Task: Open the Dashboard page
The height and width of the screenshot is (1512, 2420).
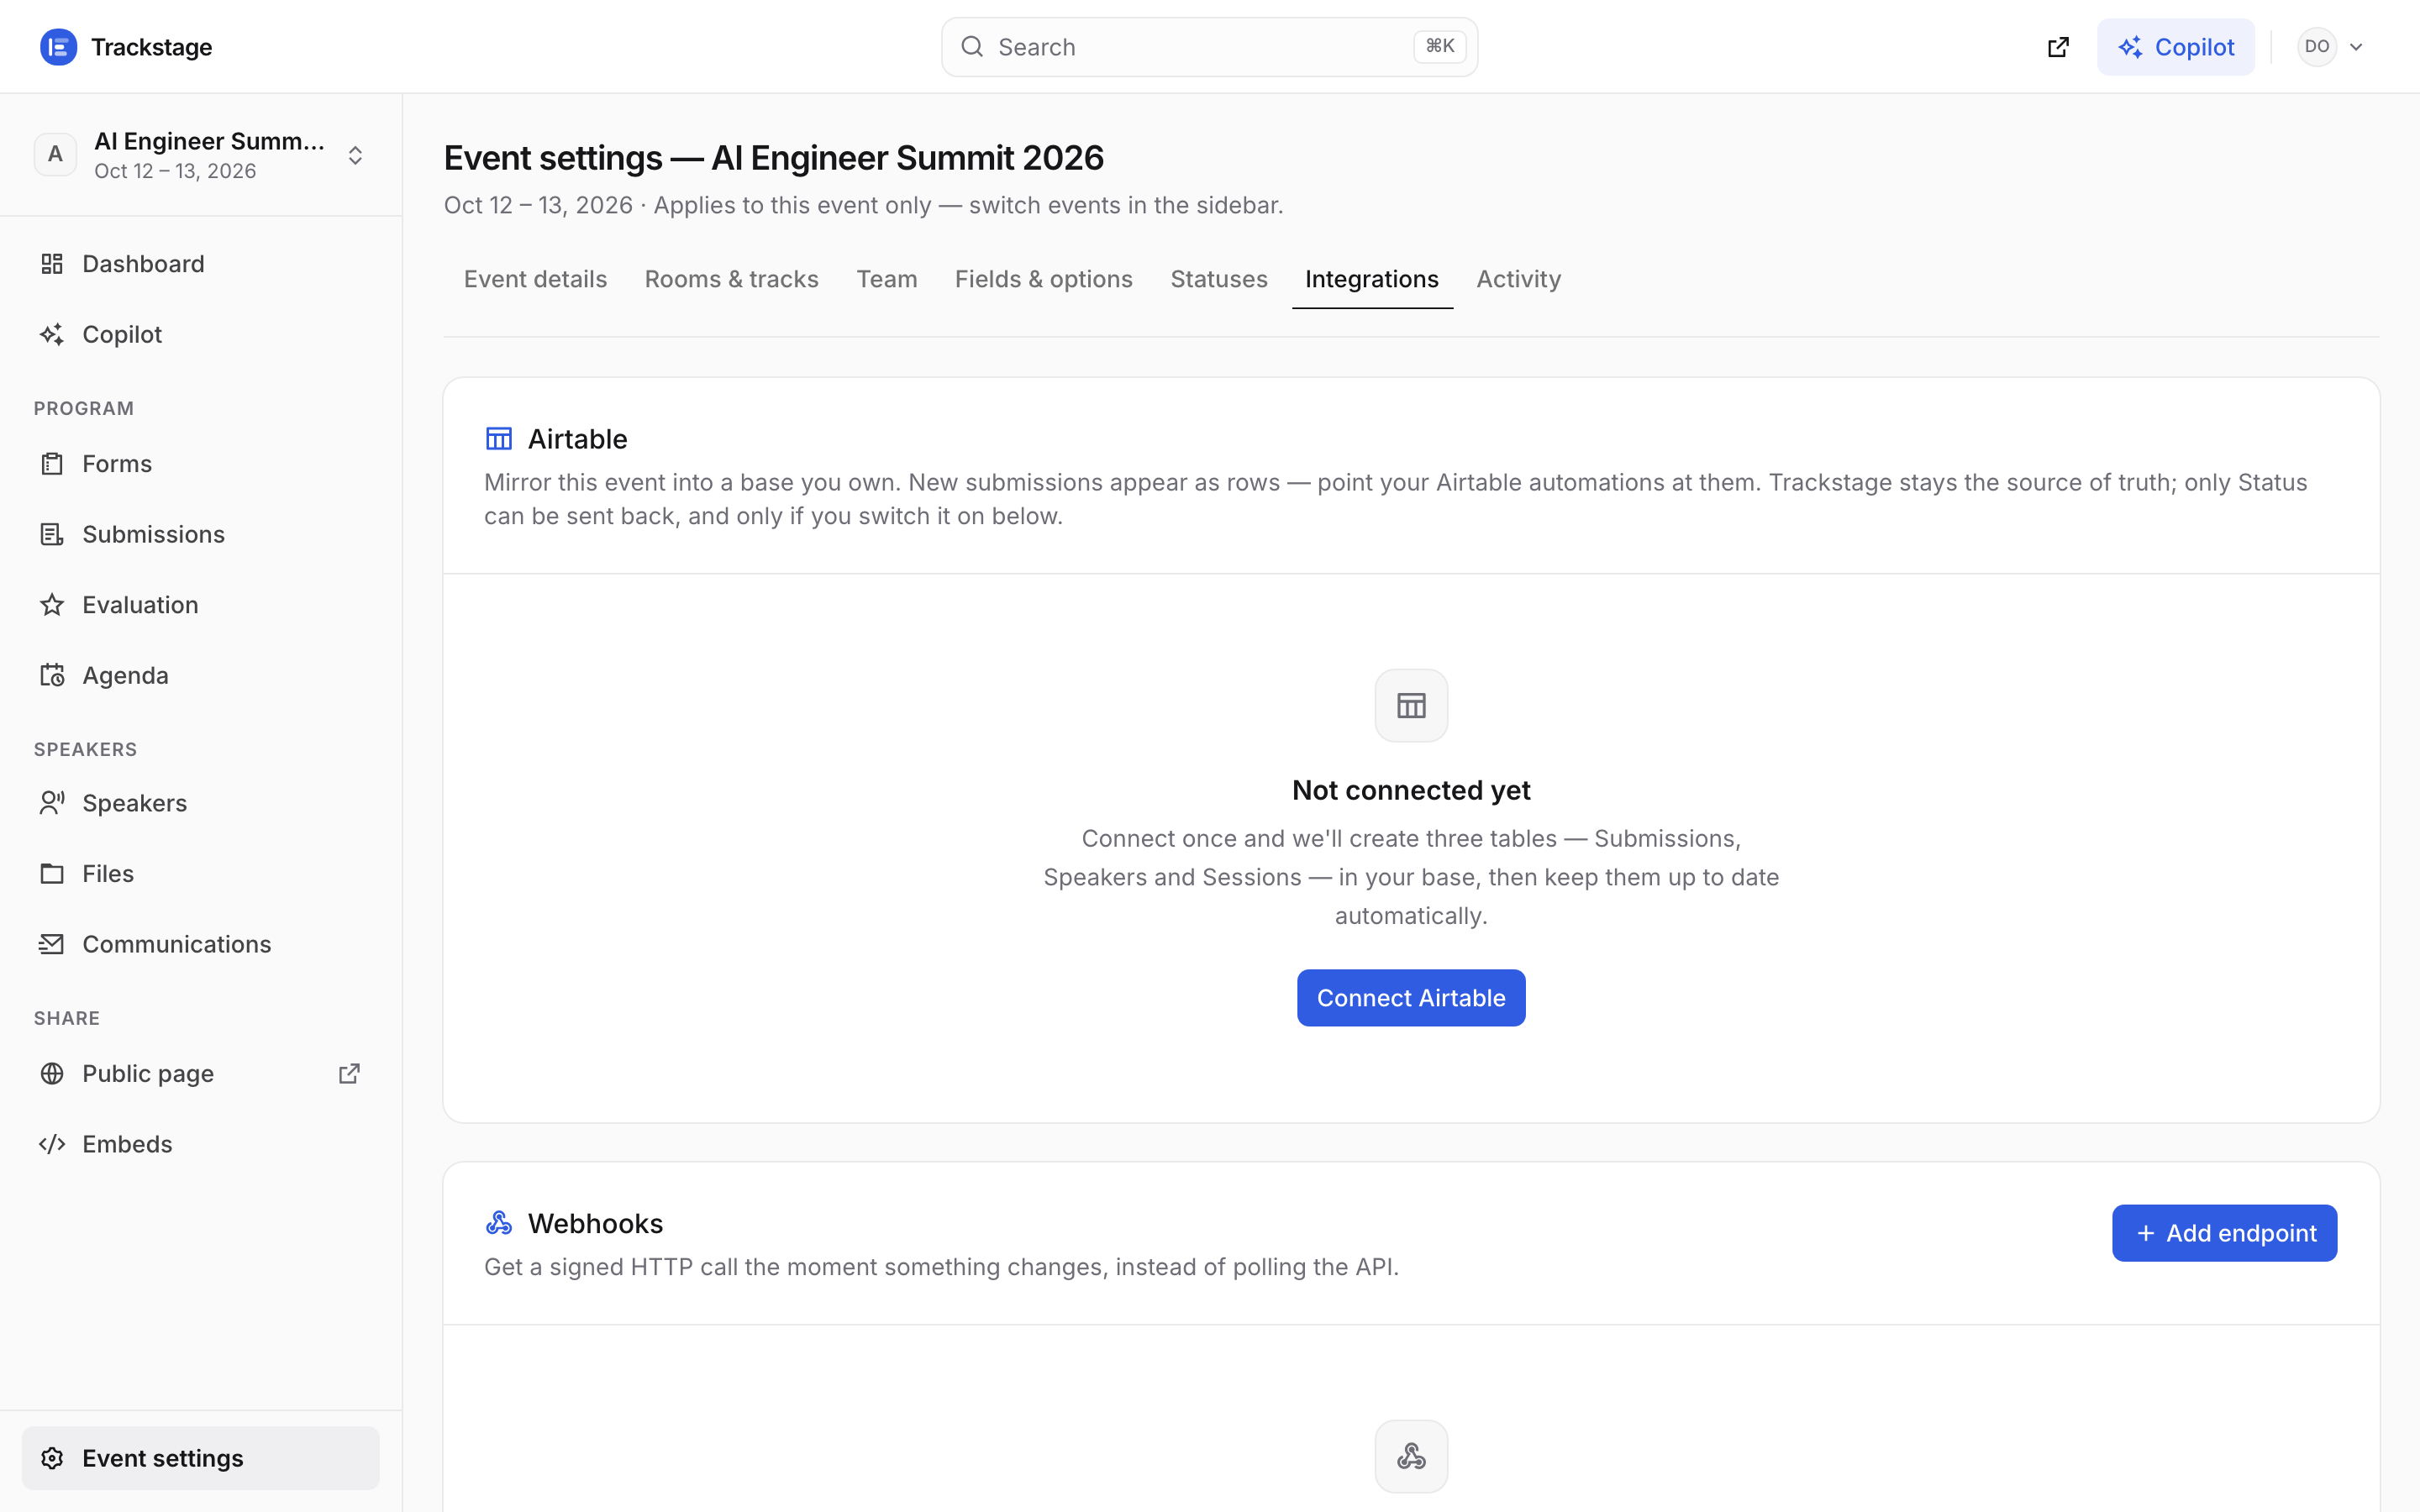Action: [x=201, y=264]
